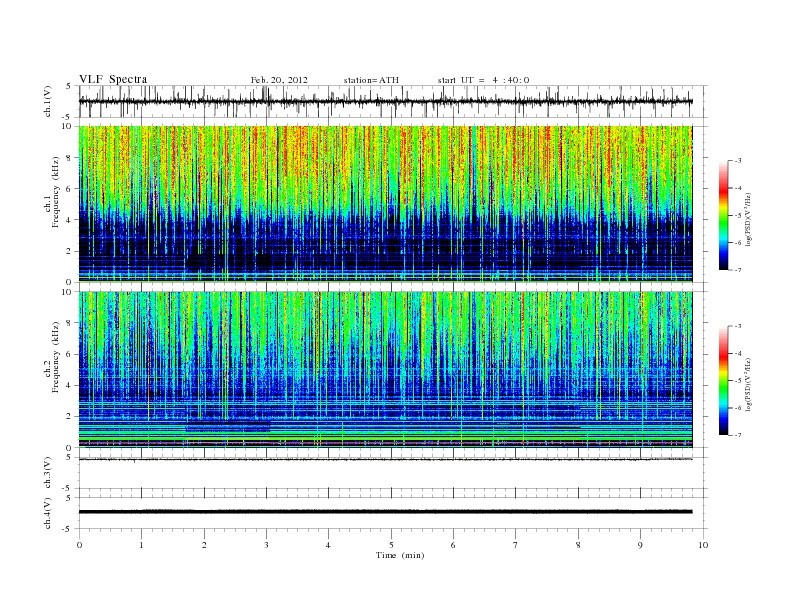792x612 pixels.
Task: Click the time axis tick label "3"
Action: point(266,545)
